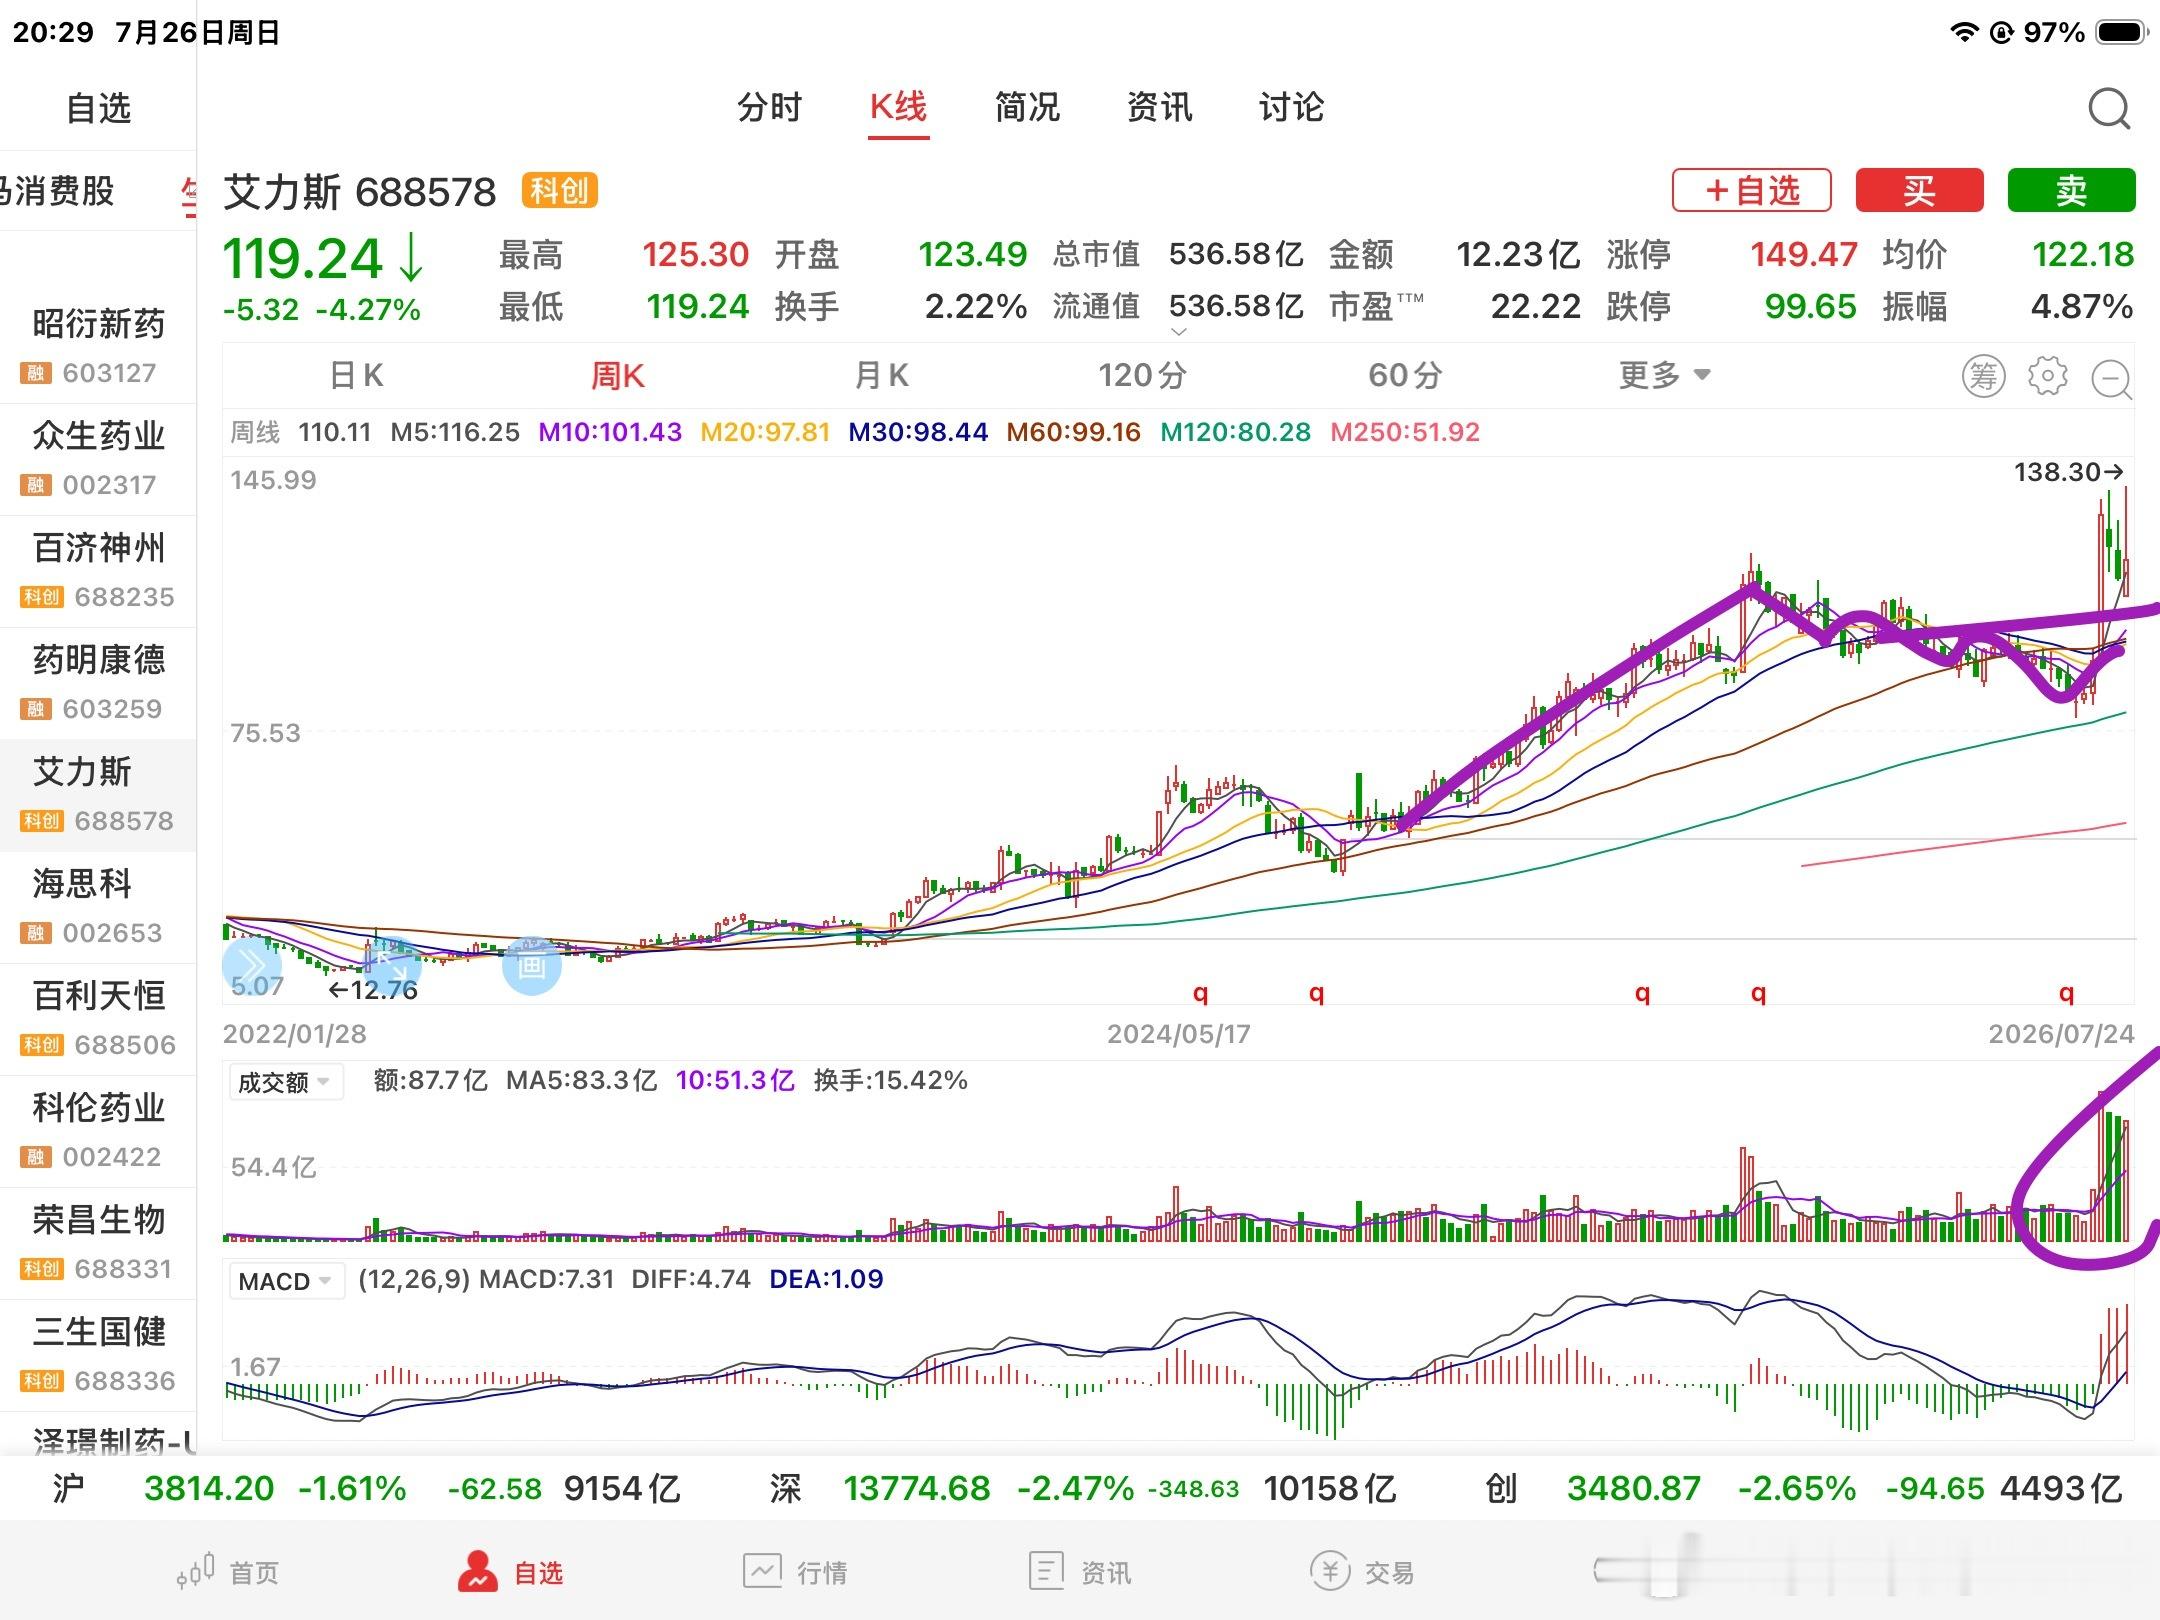
Task: Tap the red 买 buy button
Action: pos(1919,190)
